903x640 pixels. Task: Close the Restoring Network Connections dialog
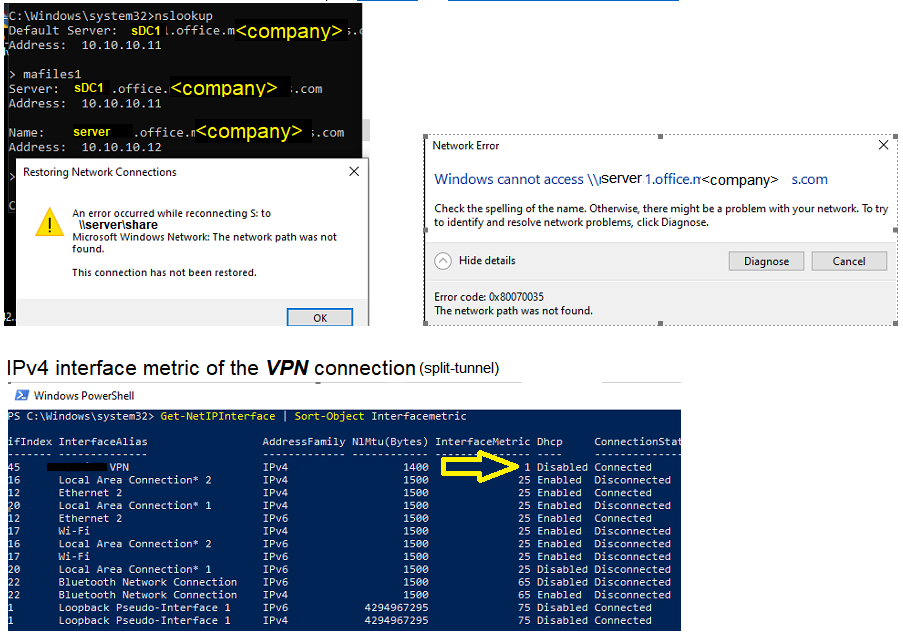coord(354,172)
